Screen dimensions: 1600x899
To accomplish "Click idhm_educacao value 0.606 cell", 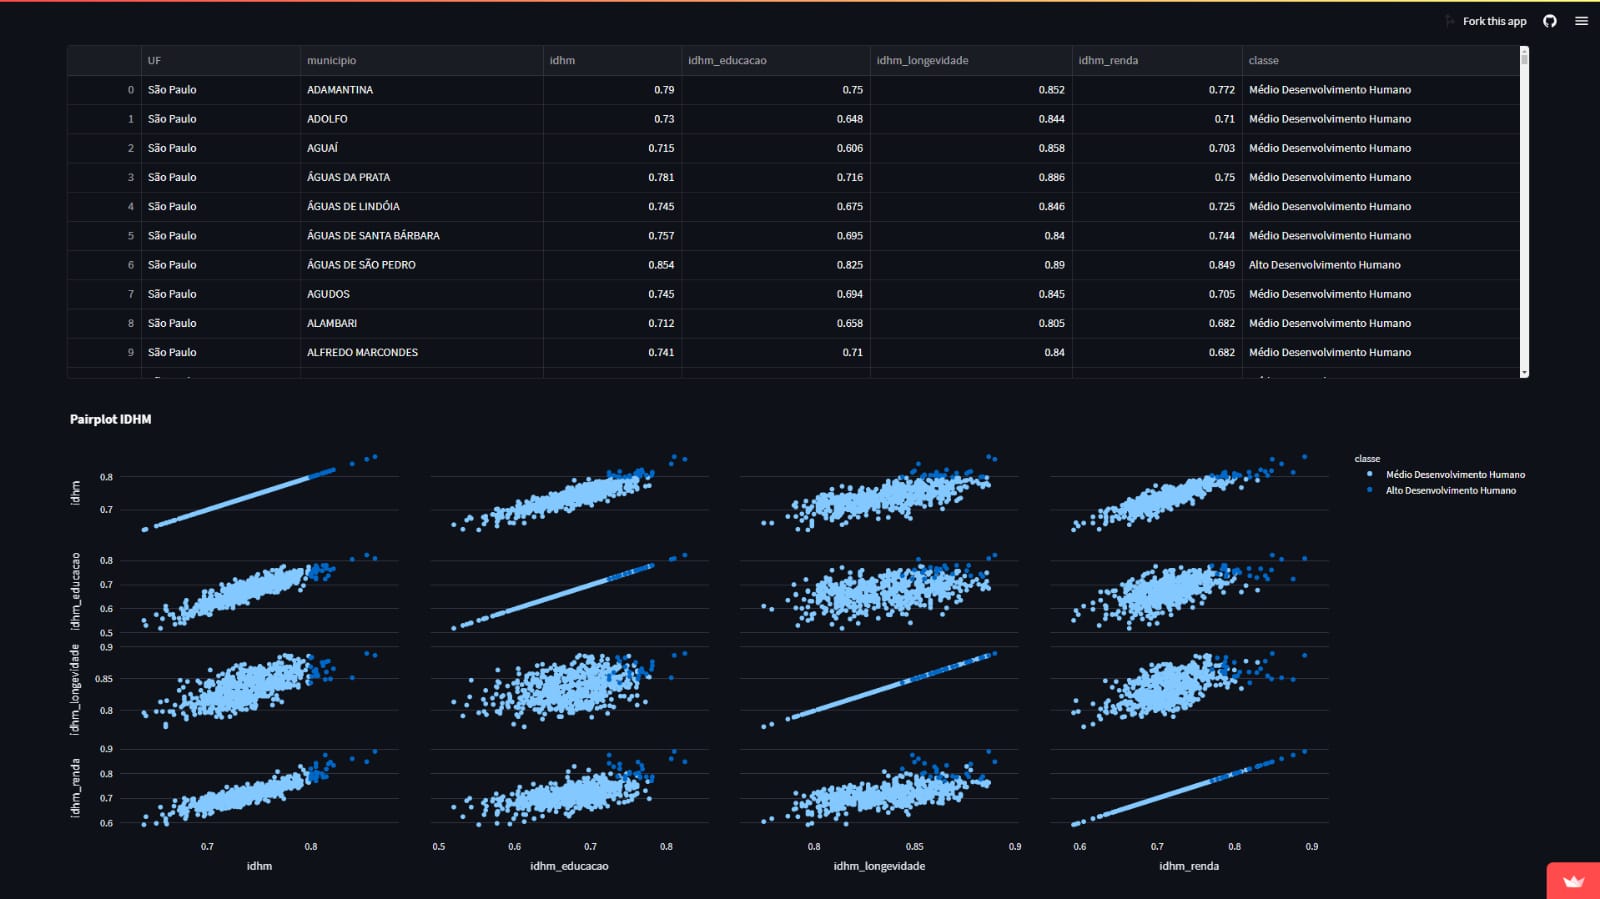I will 775,148.
